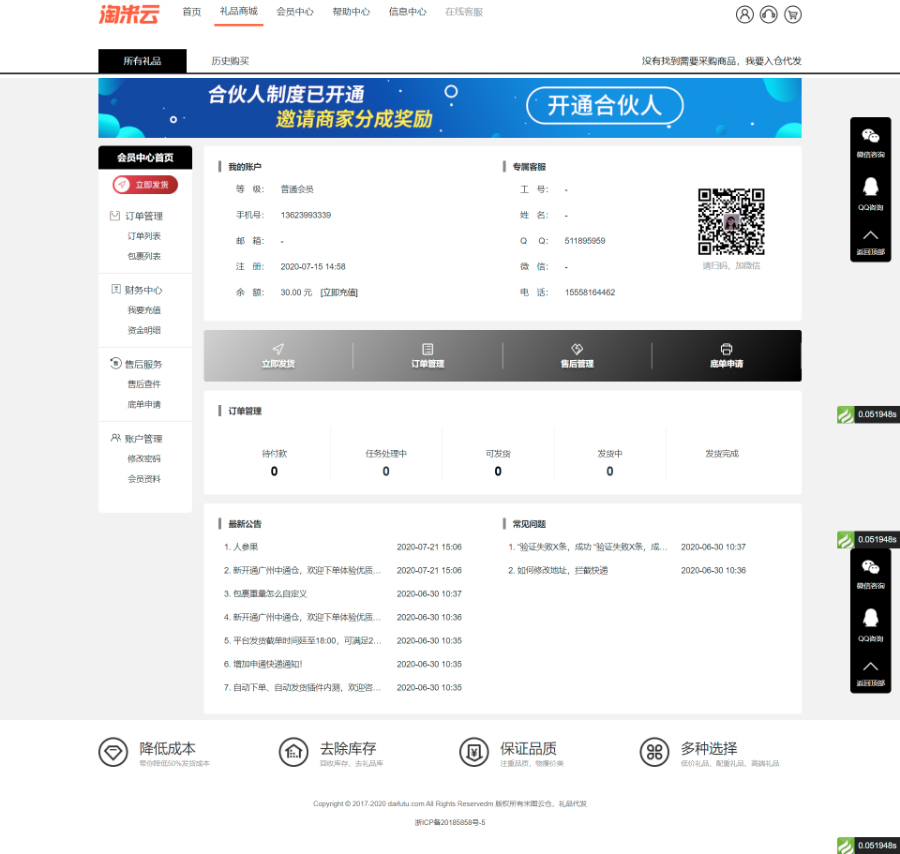Image resolution: width=900 pixels, height=854 pixels.
Task: Switch to the 历史购买 tab
Action: [x=230, y=61]
